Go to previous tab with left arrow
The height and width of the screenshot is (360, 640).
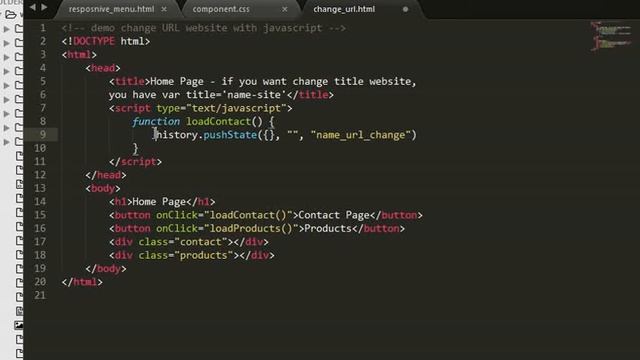[x=33, y=7]
